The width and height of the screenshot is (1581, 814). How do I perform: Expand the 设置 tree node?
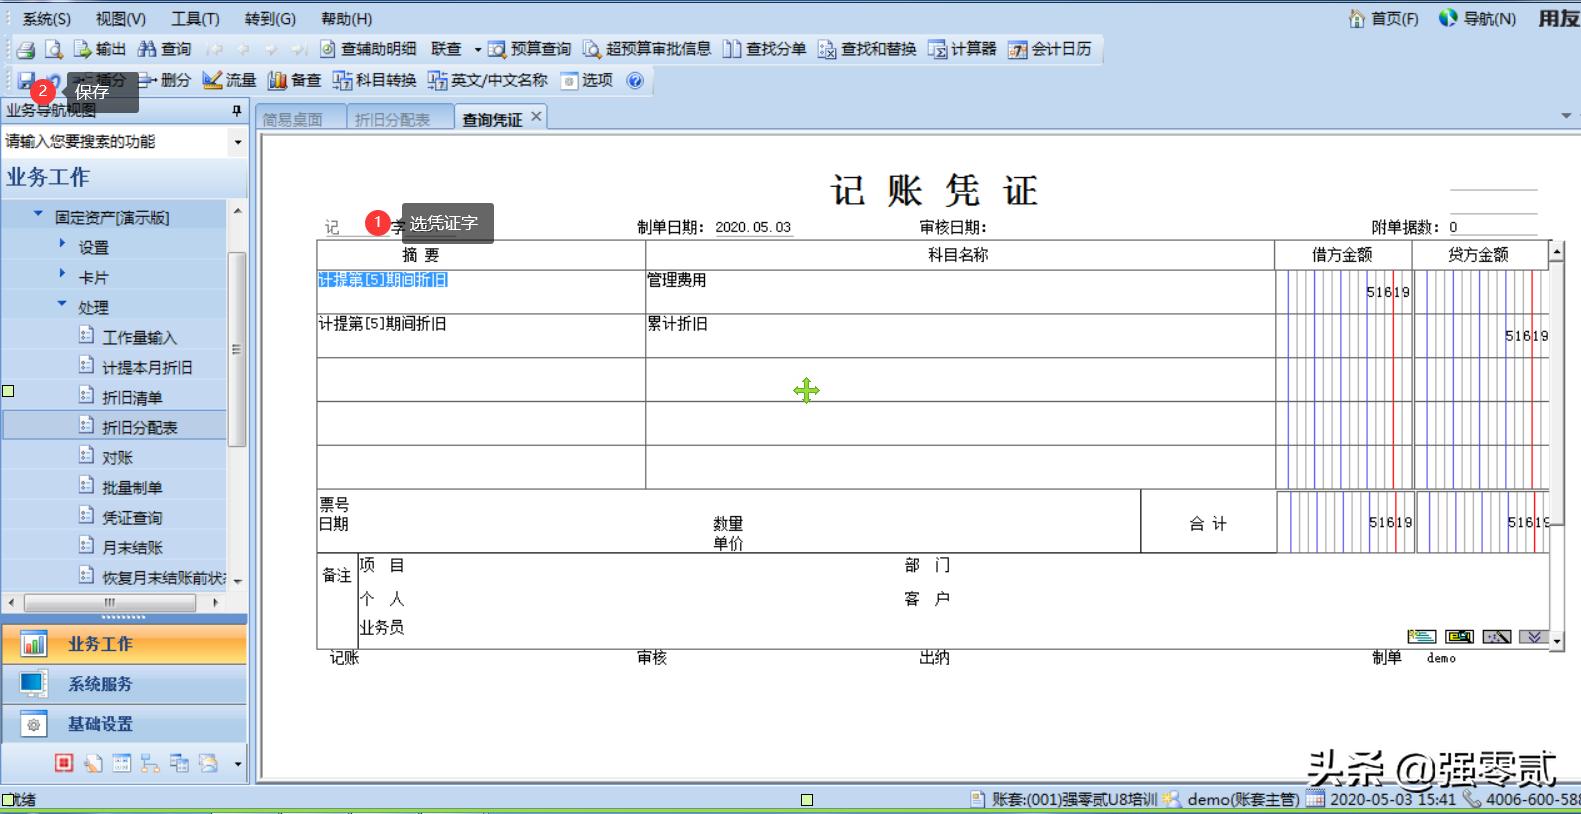tap(62, 244)
